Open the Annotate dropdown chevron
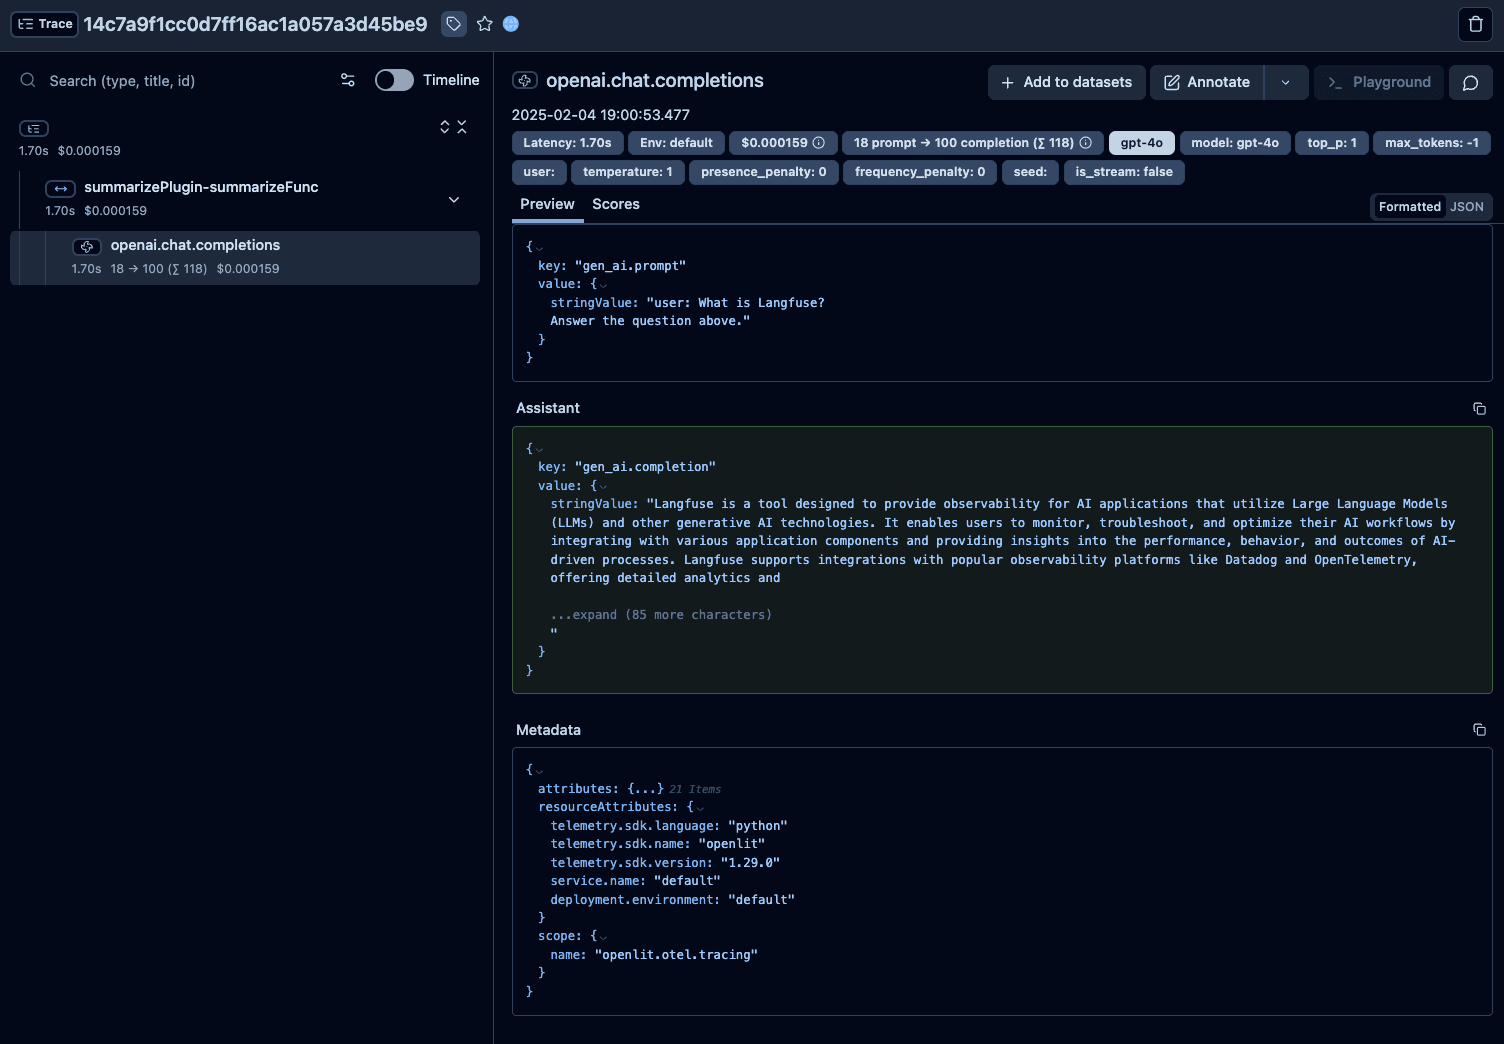Screen dimensions: 1504x1044 [x=1286, y=82]
